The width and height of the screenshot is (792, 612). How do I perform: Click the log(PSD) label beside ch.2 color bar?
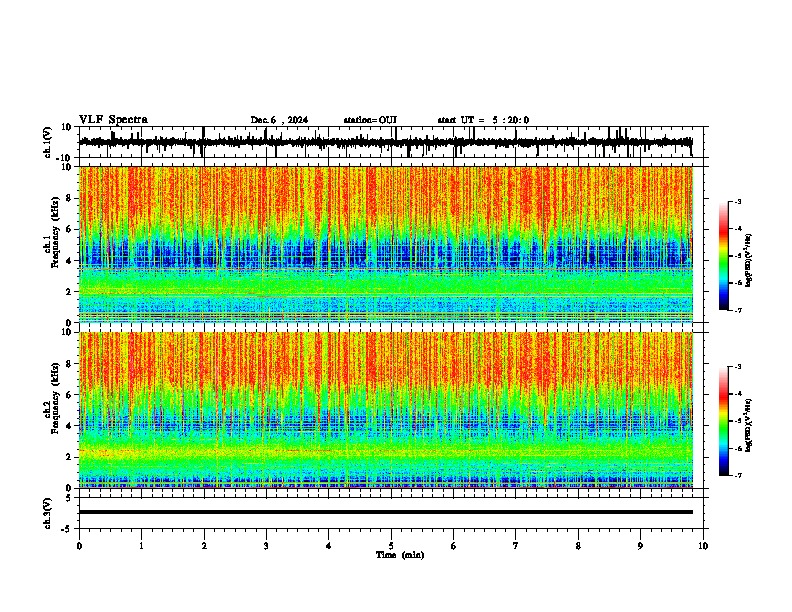[749, 425]
